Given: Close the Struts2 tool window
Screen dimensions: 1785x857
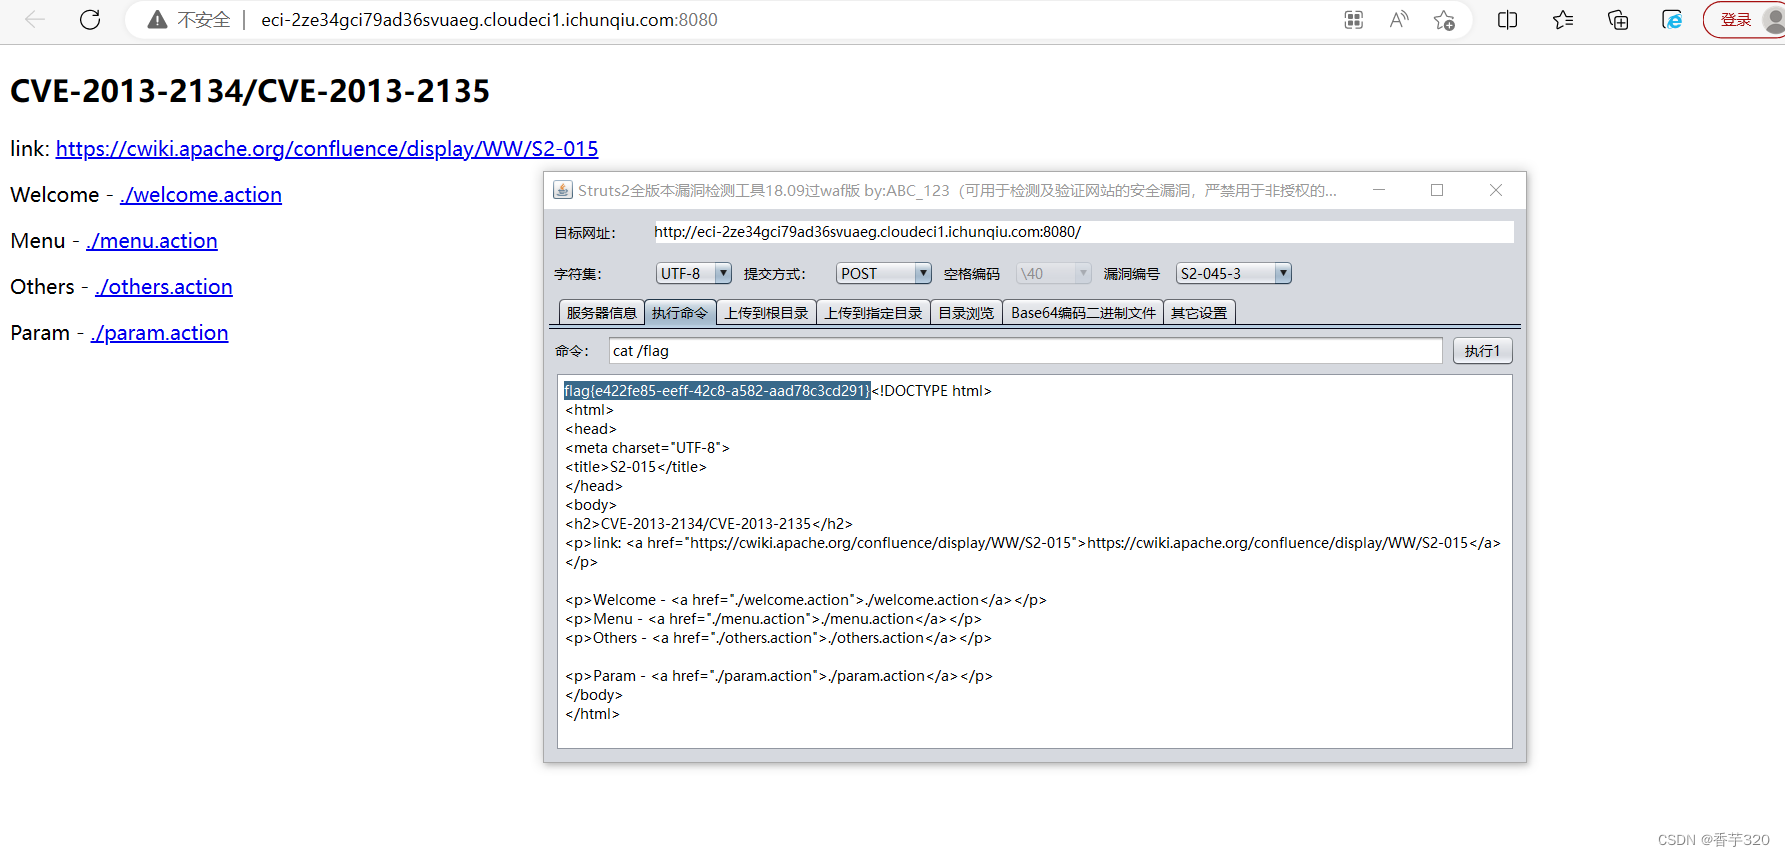Looking at the screenshot, I should tap(1496, 190).
